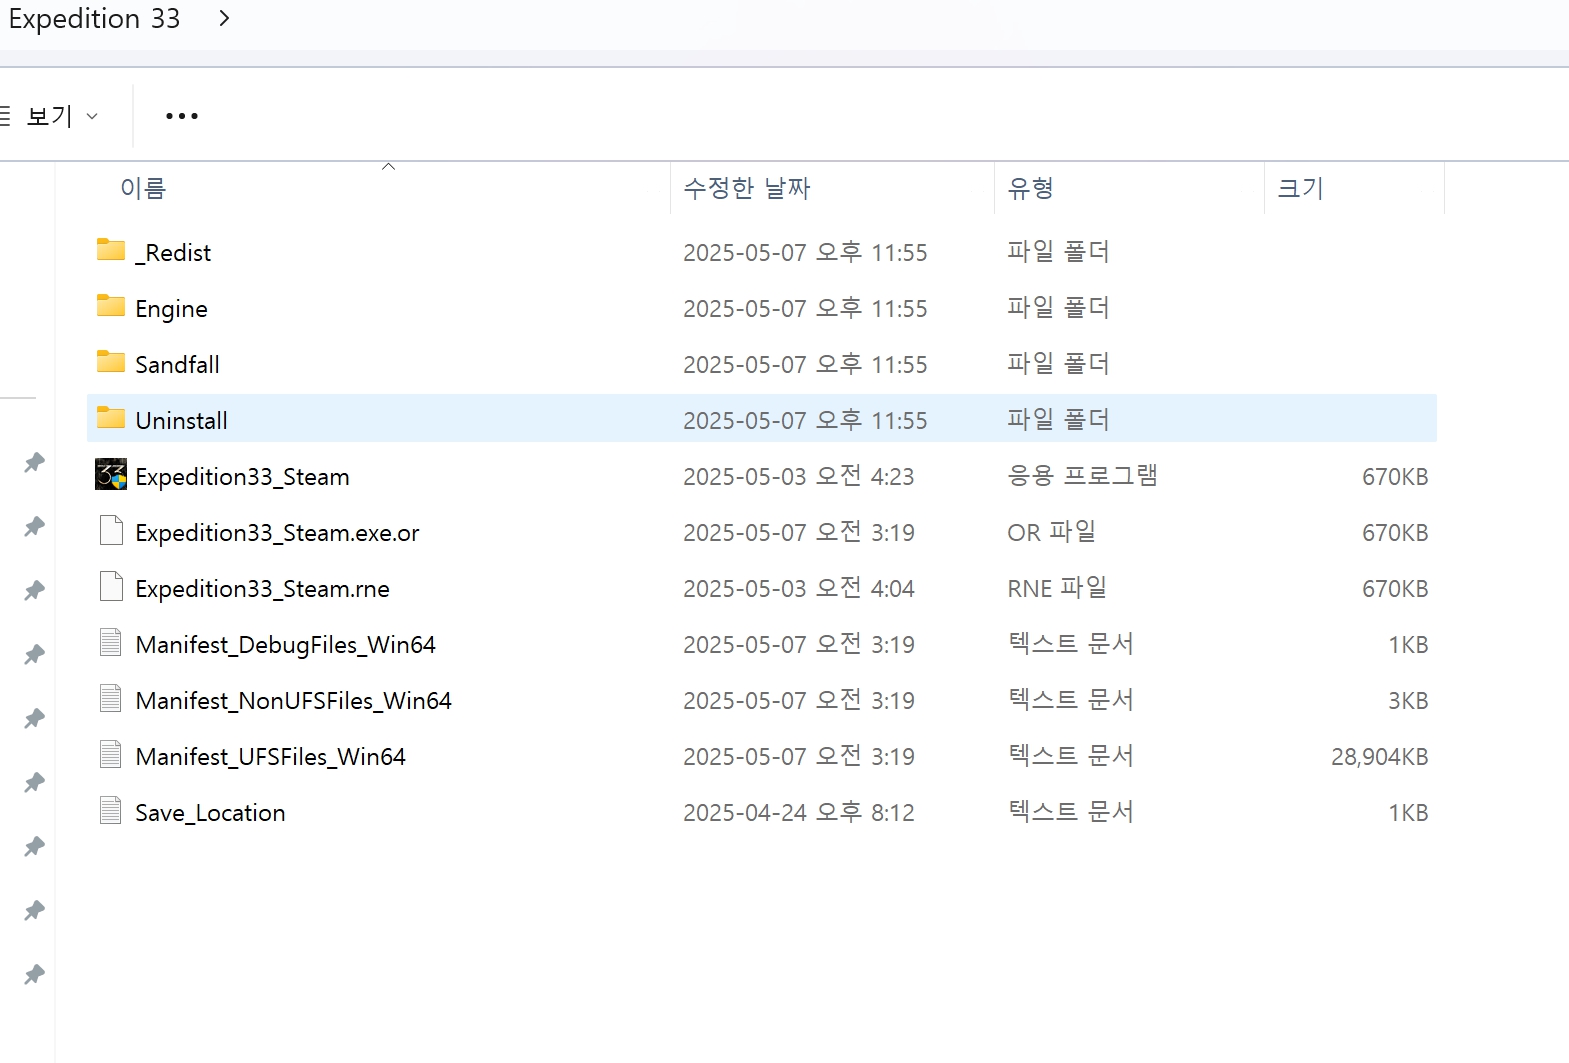Select the Manifest_NonUFSFiles_Win64 file name

pyautogui.click(x=293, y=701)
